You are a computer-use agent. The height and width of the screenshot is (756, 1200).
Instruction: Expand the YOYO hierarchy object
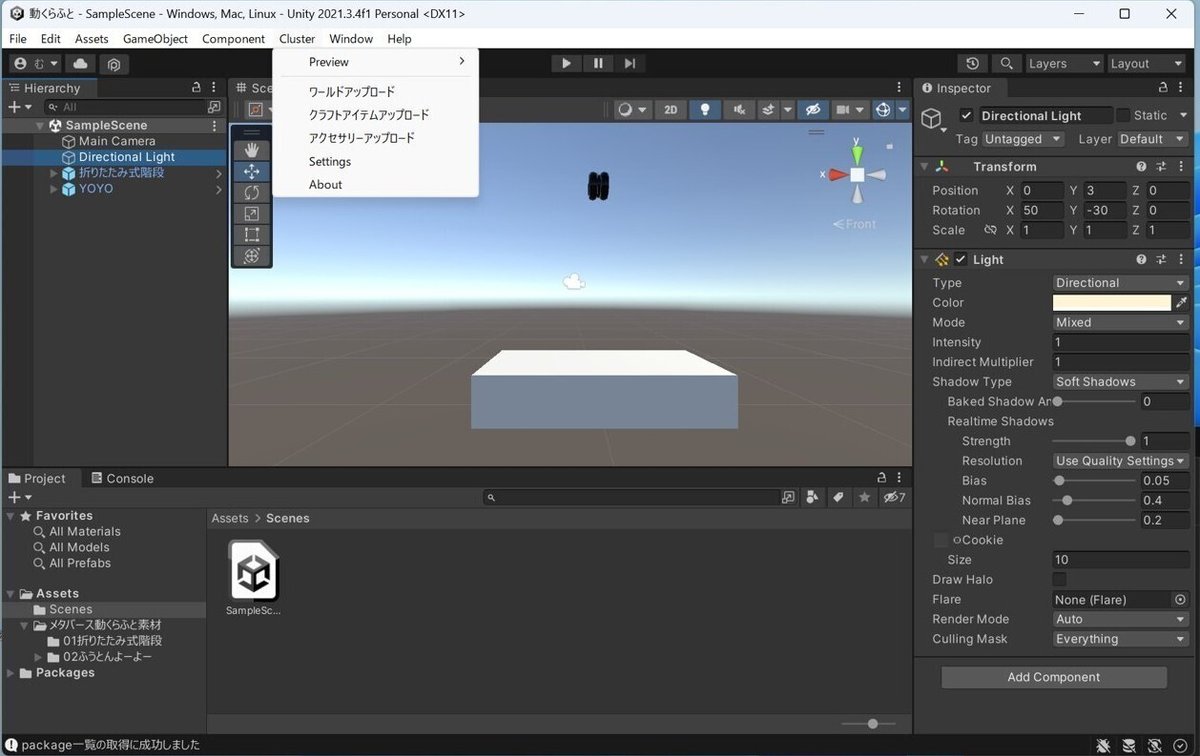coord(54,188)
